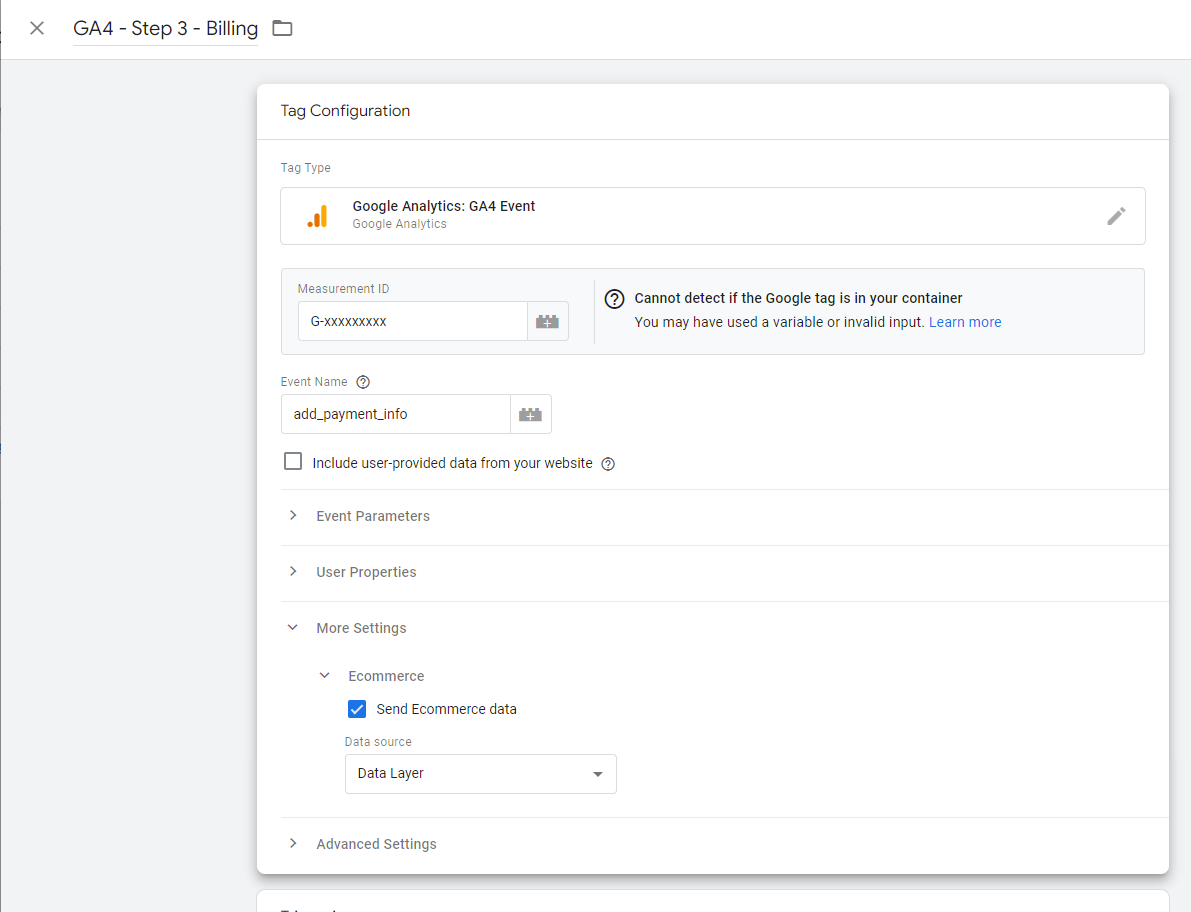Collapse the More Settings section
Viewport: 1191px width, 912px height.
click(x=361, y=628)
